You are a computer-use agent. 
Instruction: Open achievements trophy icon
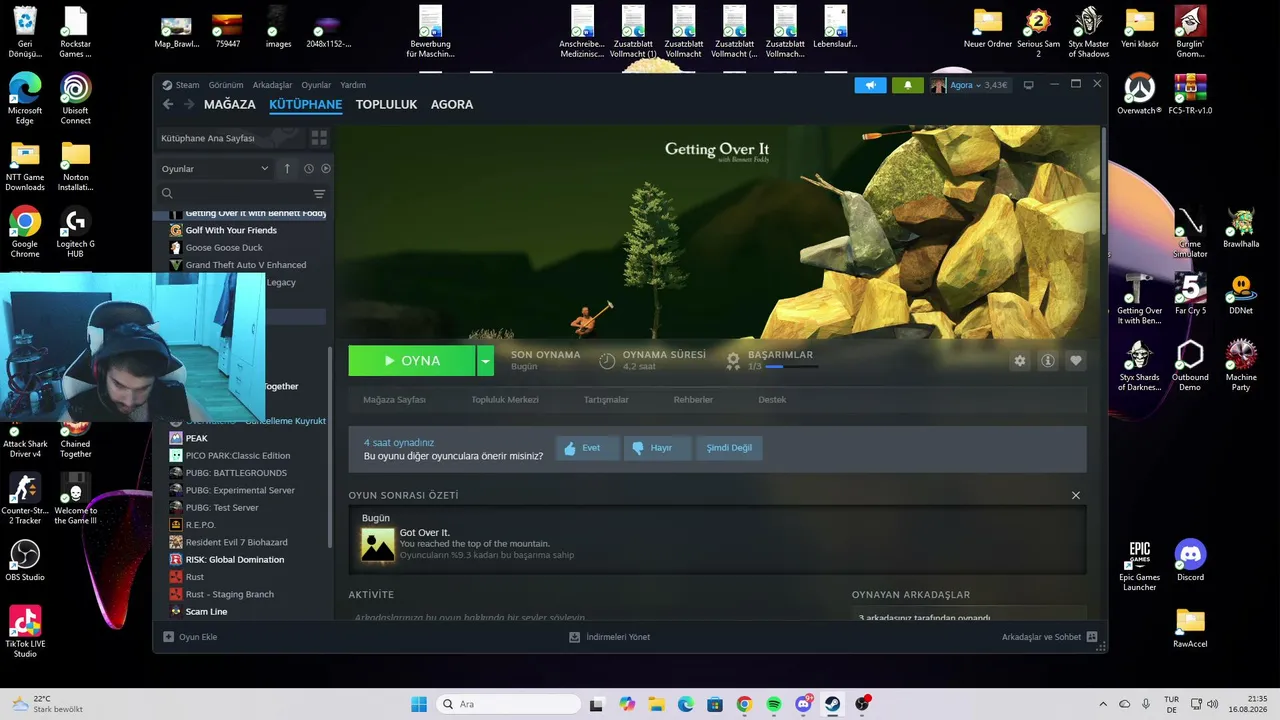coord(733,360)
